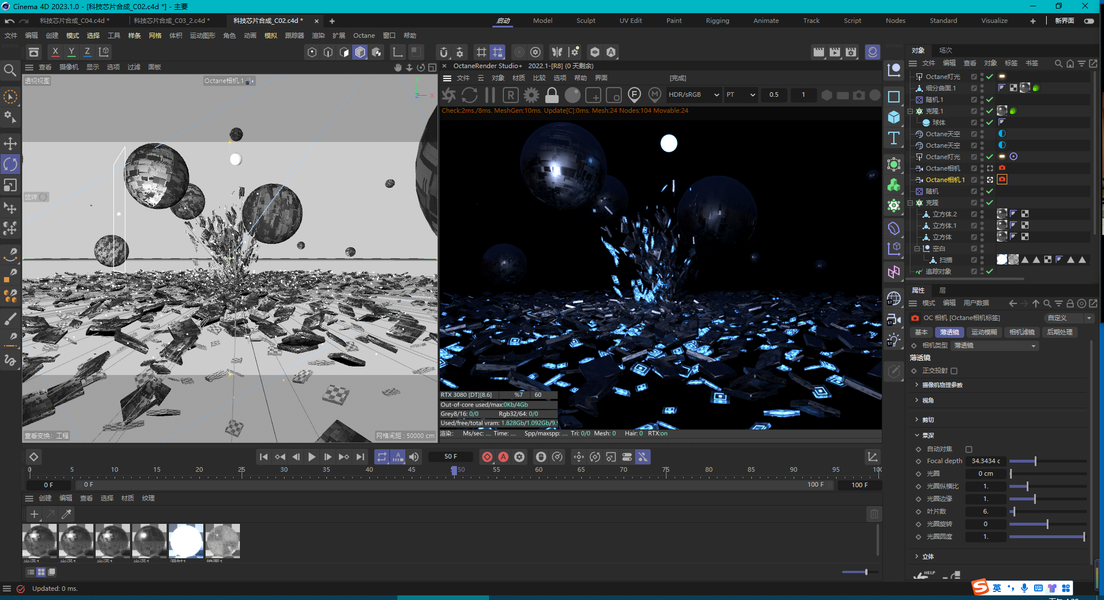Click search icon in Object Manager
The image size is (1104, 600).
1058,63
